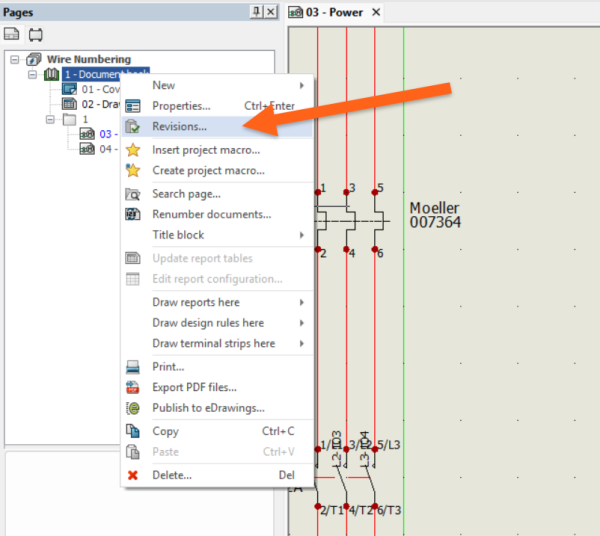Open the Title block submenu
600x536 pixels.
click(217, 235)
